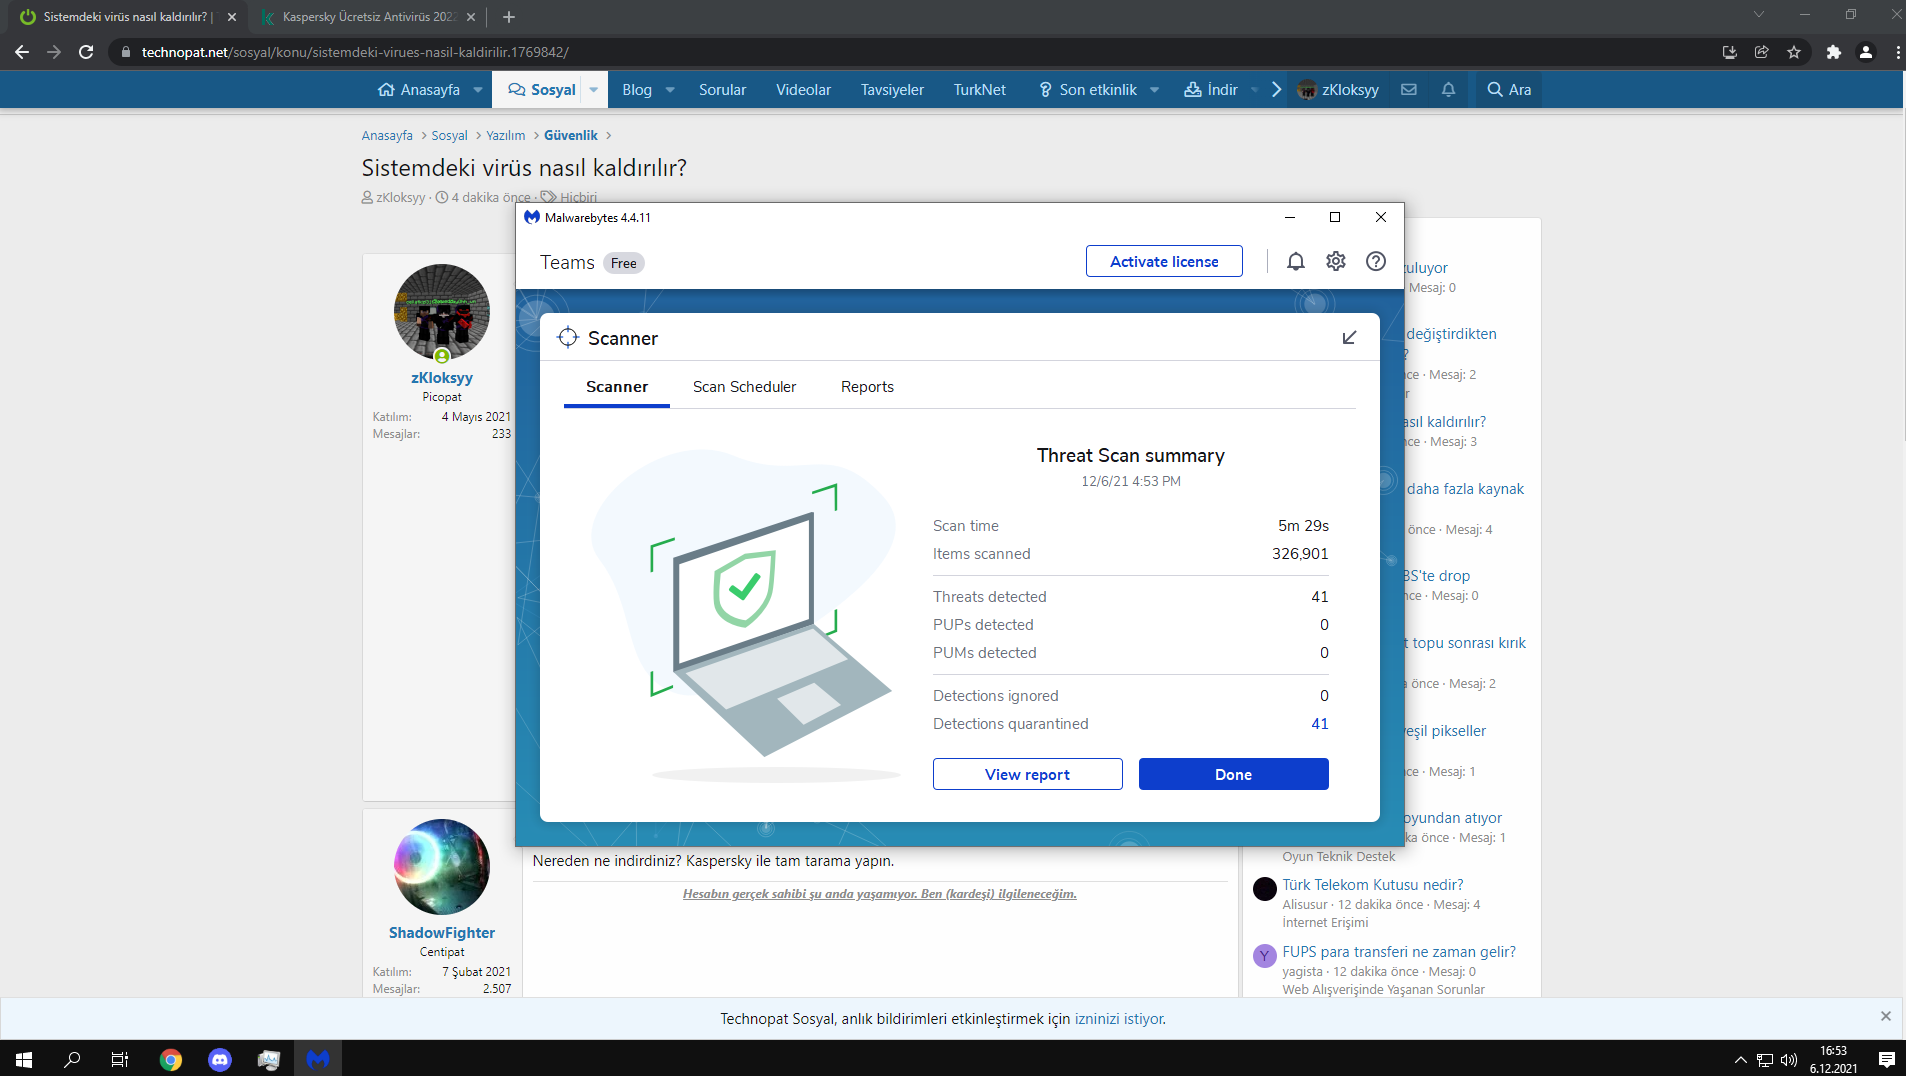Click izninizi istiyor notification link
The image size is (1906, 1076).
1120,1019
